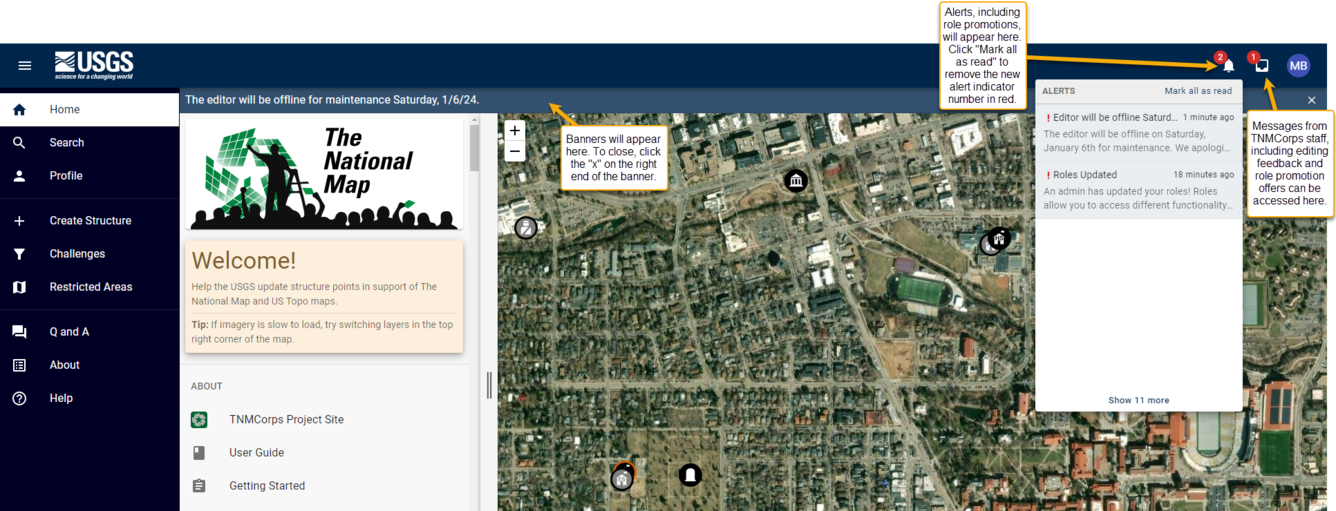Click the Help question mark icon
The height and width of the screenshot is (511, 1336).
(19, 398)
